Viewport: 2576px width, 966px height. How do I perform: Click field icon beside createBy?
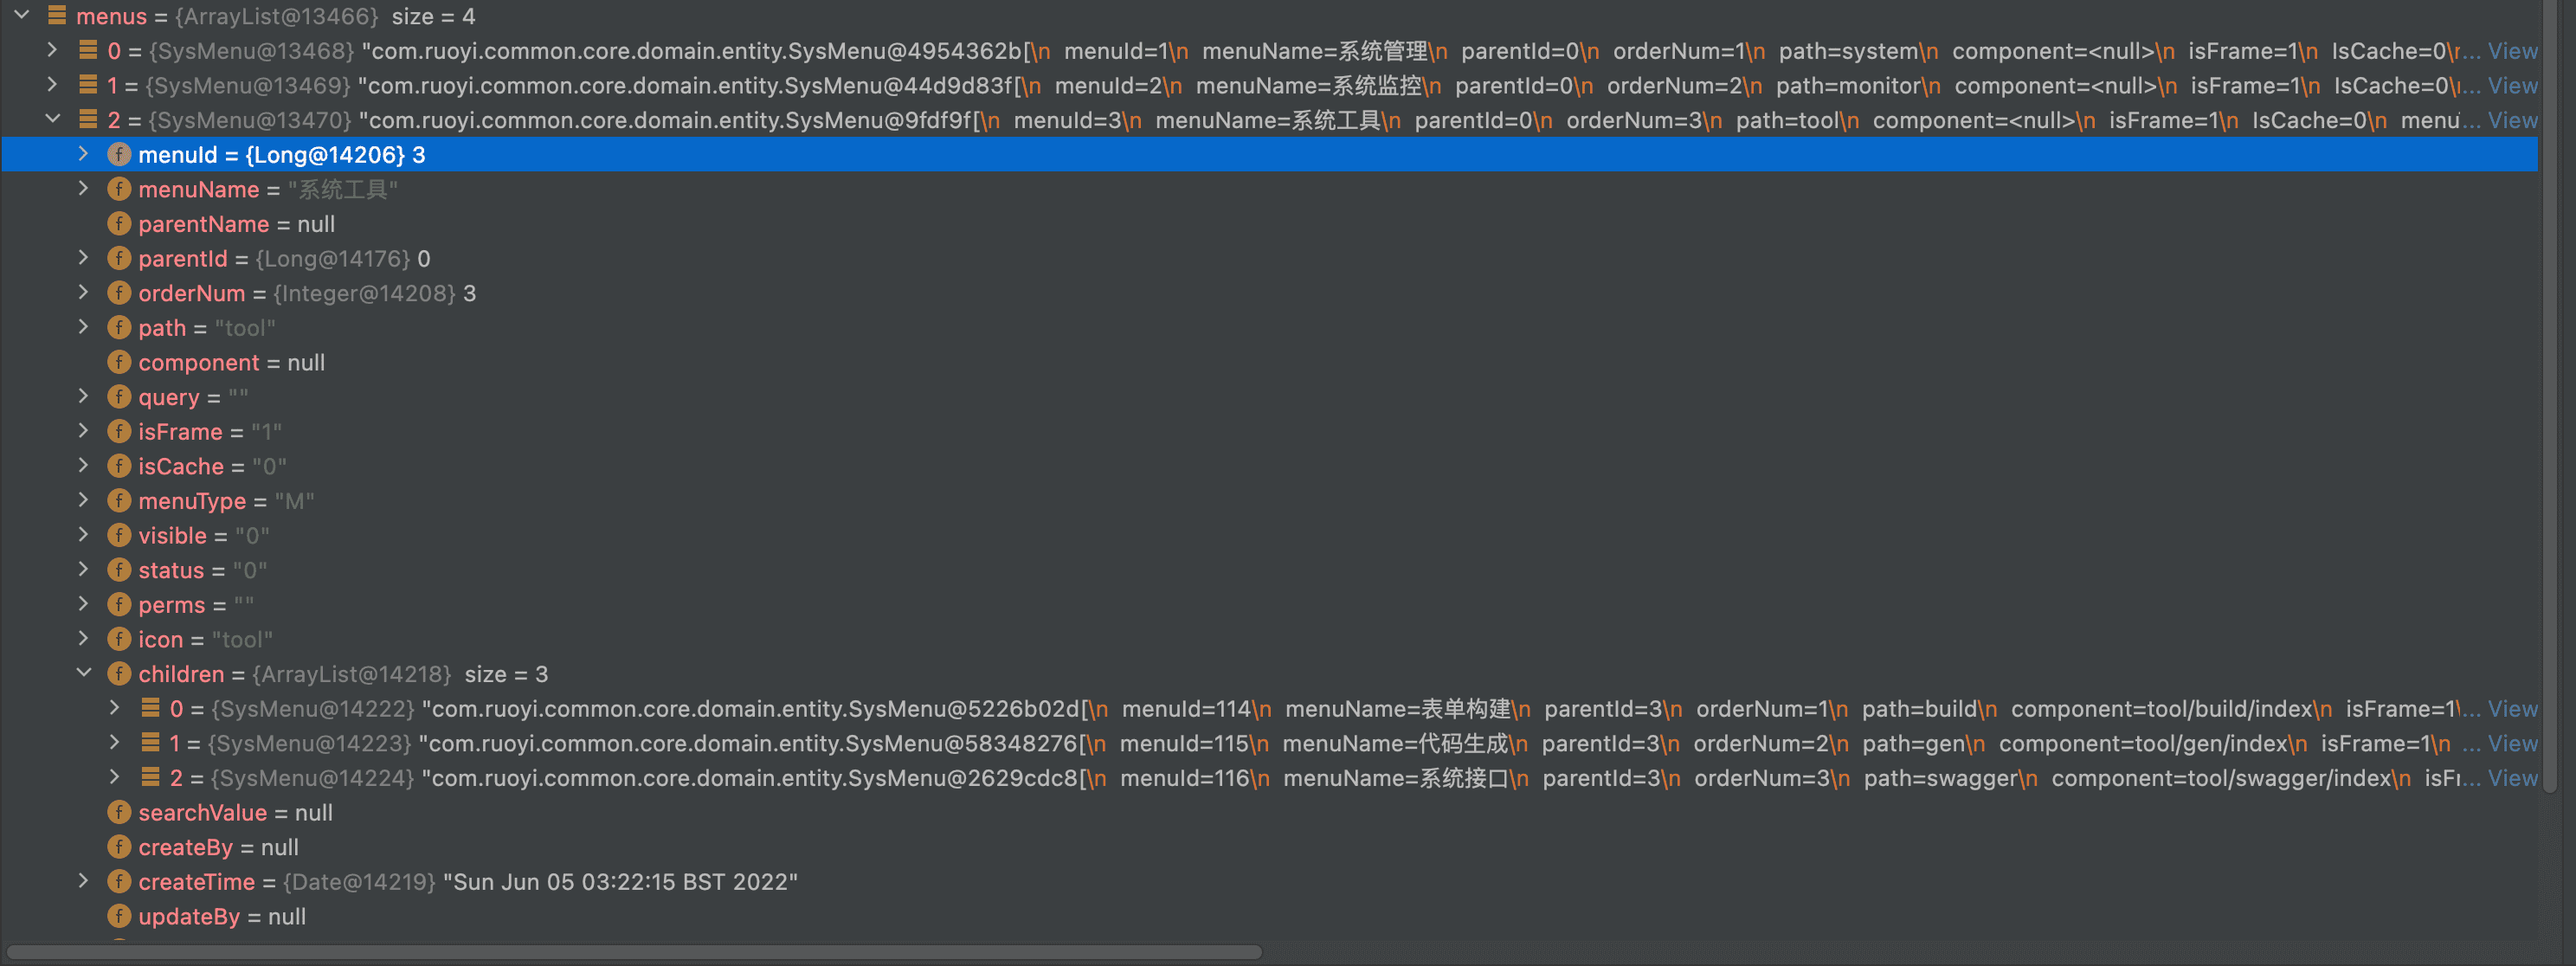tap(119, 847)
